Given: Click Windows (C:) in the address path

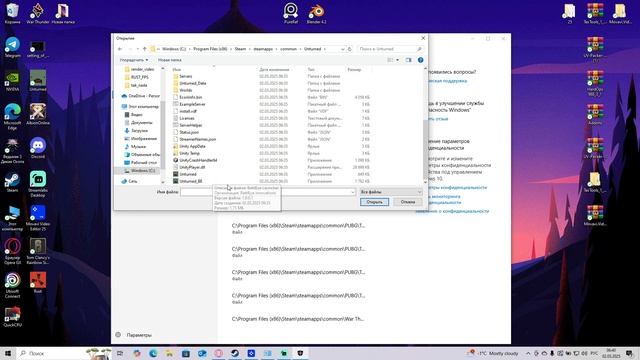Looking at the screenshot, I should pyautogui.click(x=174, y=49).
